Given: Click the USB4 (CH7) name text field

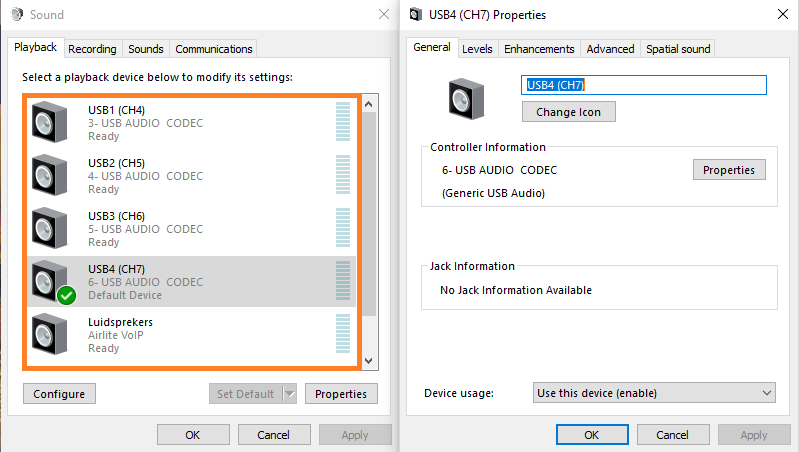Looking at the screenshot, I should coord(644,85).
